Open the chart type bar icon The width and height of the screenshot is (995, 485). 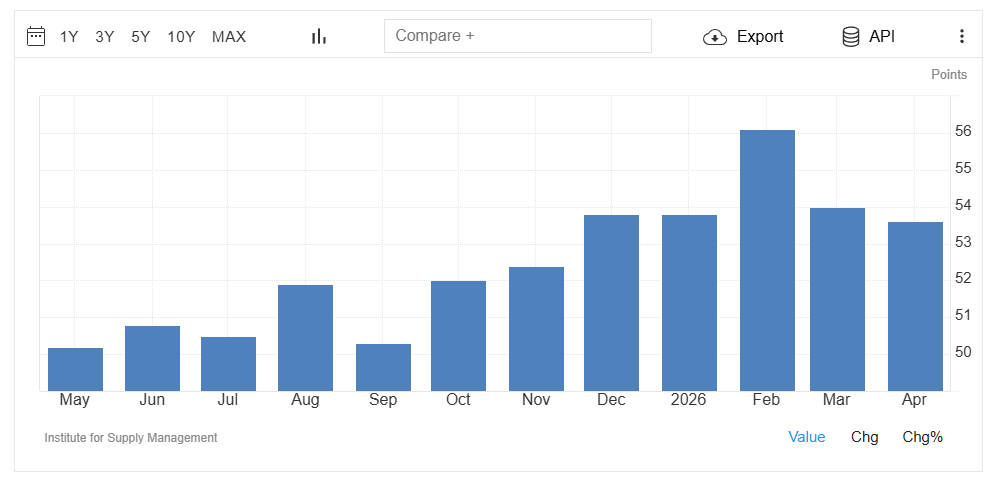coord(319,36)
